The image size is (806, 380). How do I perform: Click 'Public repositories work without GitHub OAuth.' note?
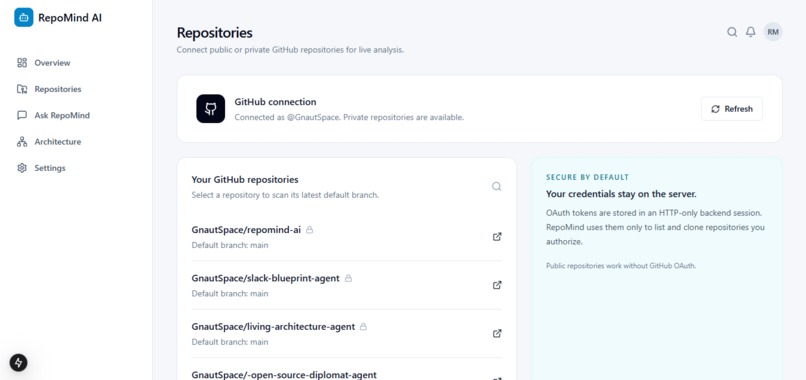pos(620,266)
